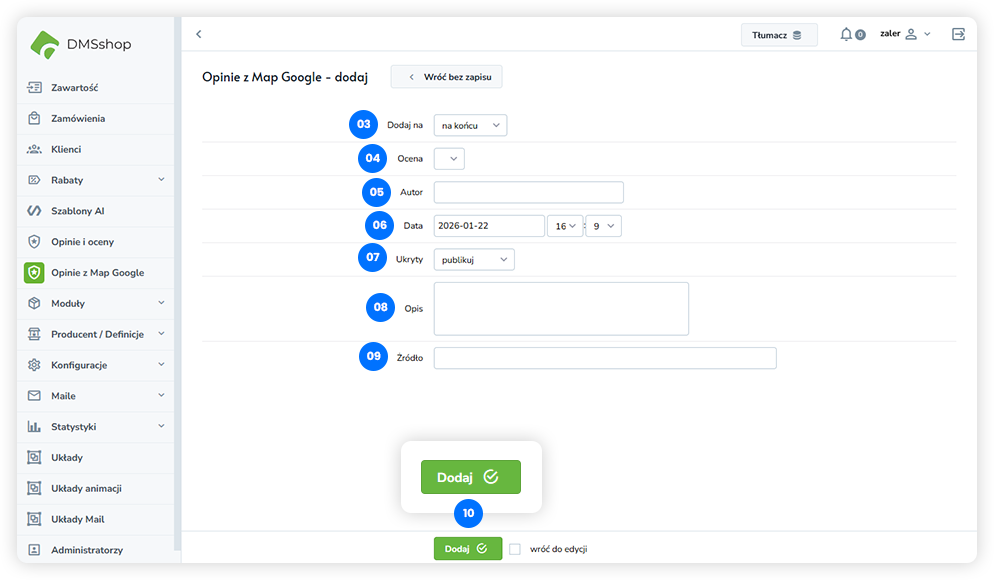Image resolution: width=994 pixels, height=580 pixels.
Task: Click the logout icon in top right
Action: click(x=958, y=34)
